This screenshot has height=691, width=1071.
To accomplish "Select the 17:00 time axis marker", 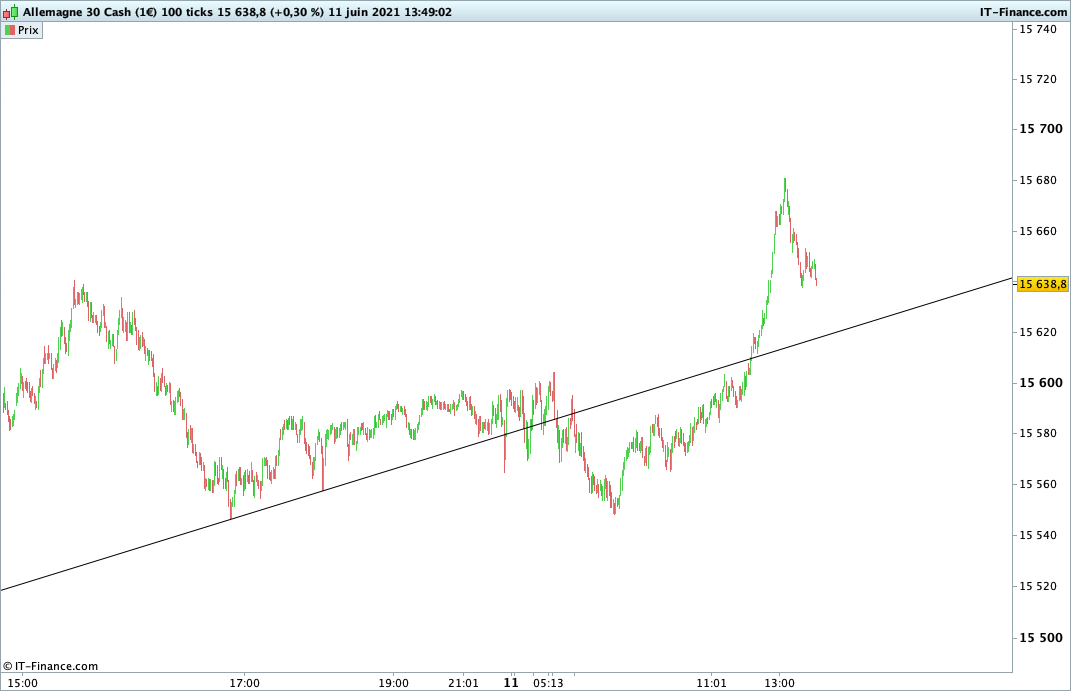I will point(245,683).
